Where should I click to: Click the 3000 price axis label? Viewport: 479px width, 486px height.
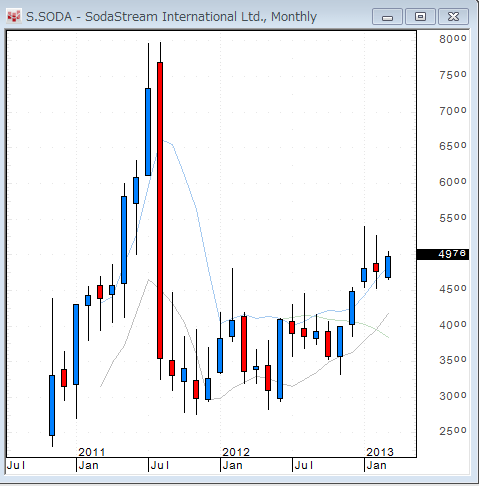coord(453,396)
